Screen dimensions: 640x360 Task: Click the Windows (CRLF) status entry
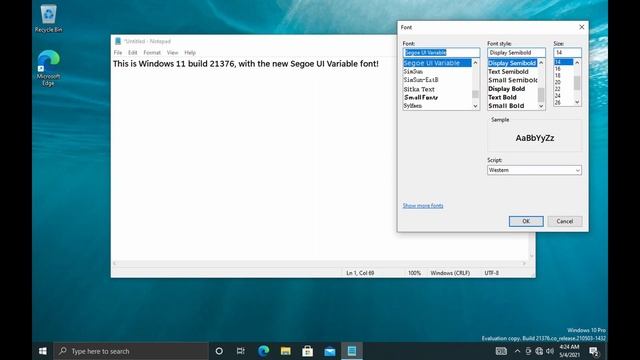450,273
